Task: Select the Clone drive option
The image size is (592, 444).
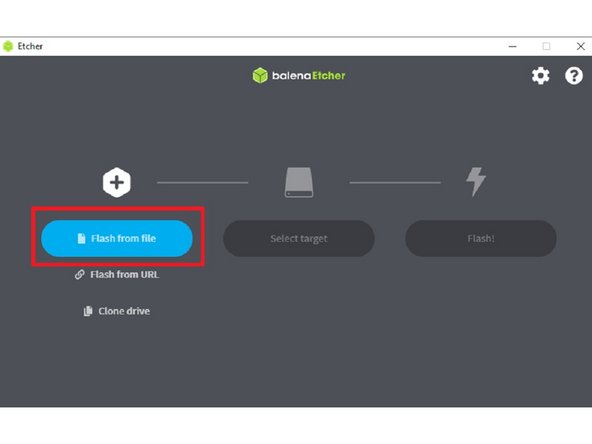Action: click(117, 311)
